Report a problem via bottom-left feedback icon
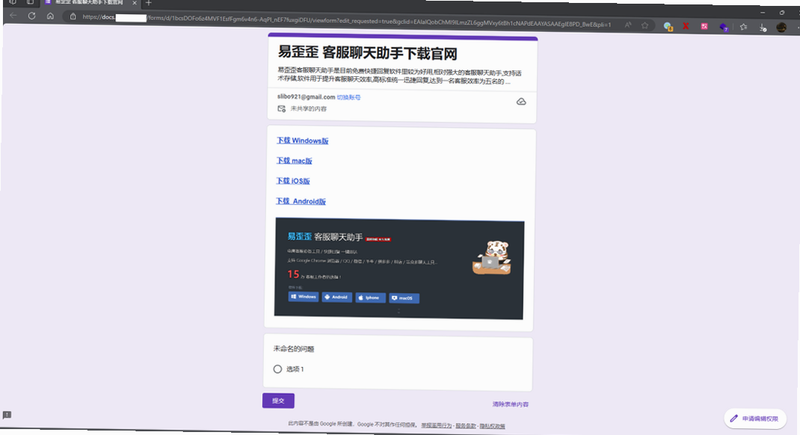This screenshot has height=435, width=800. pyautogui.click(x=7, y=415)
